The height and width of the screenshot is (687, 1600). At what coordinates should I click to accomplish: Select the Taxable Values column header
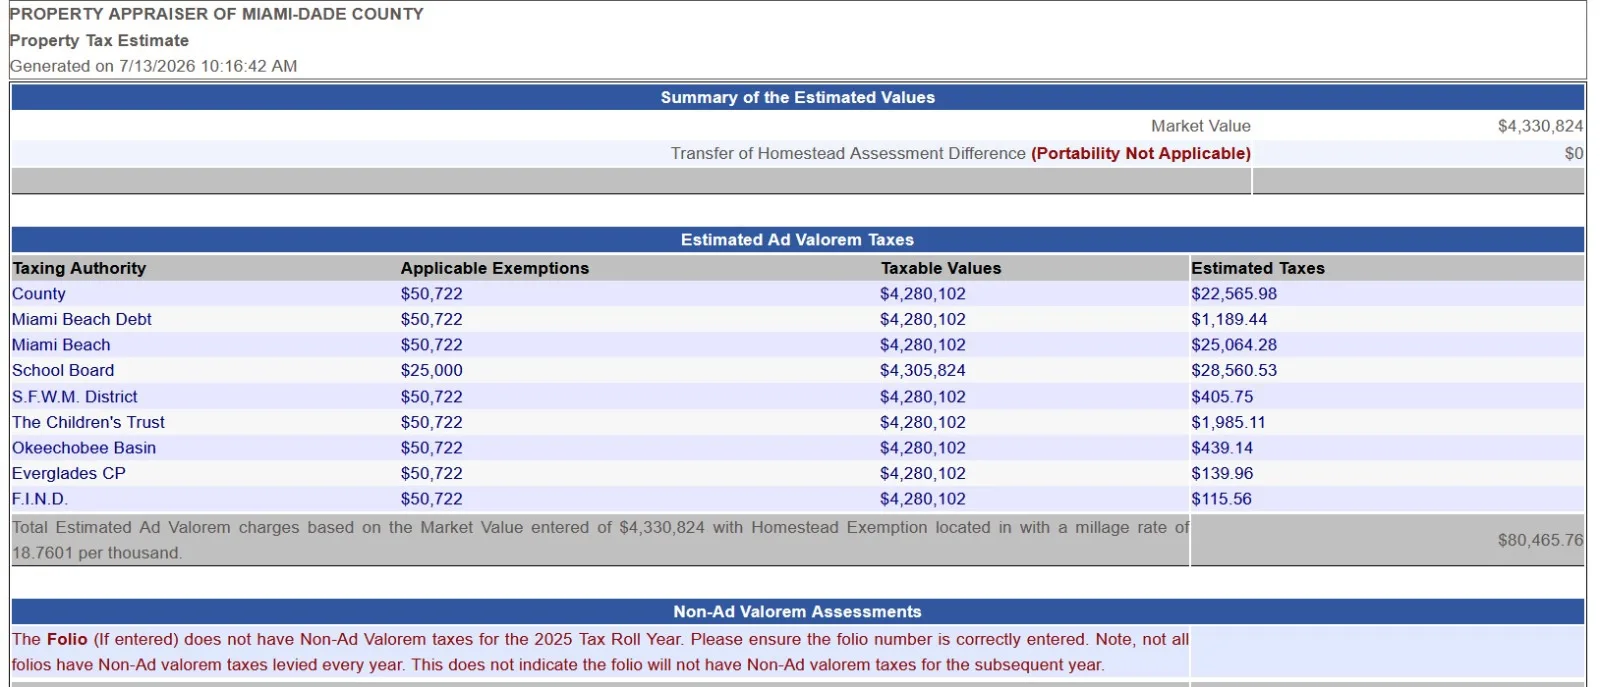(941, 268)
